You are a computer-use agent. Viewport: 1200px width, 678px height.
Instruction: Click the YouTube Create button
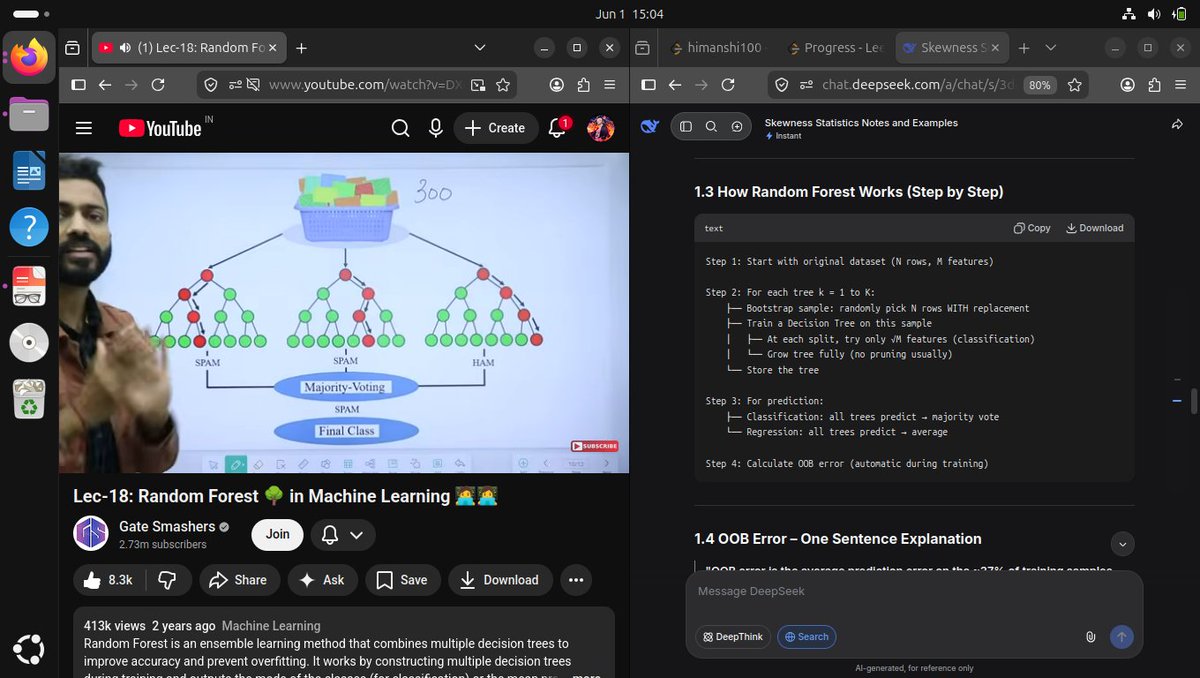pos(496,128)
